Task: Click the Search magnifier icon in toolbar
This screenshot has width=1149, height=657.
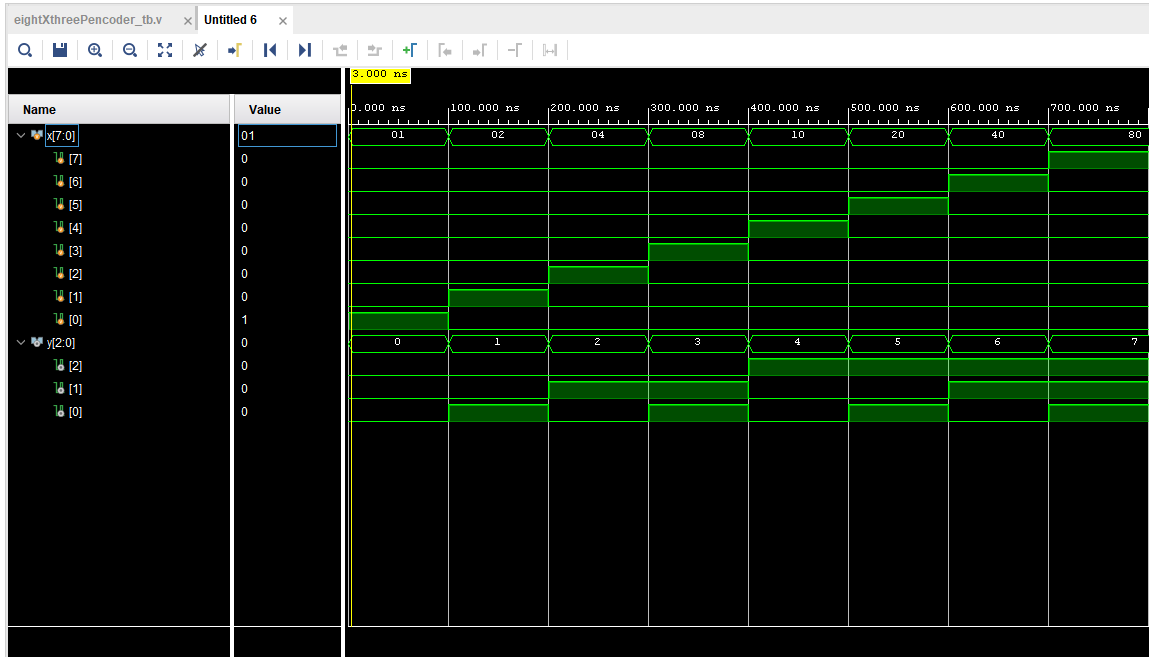Action: pyautogui.click(x=25, y=50)
